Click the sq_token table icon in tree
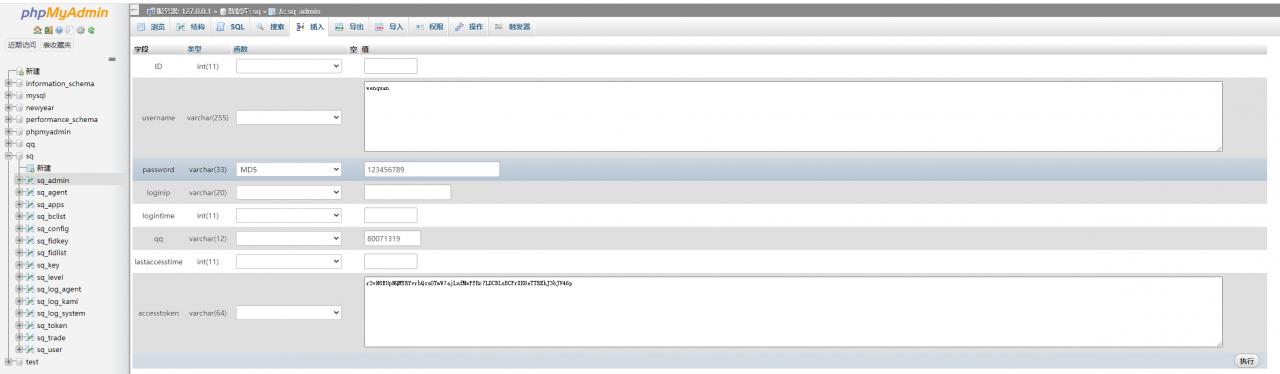 (x=29, y=325)
